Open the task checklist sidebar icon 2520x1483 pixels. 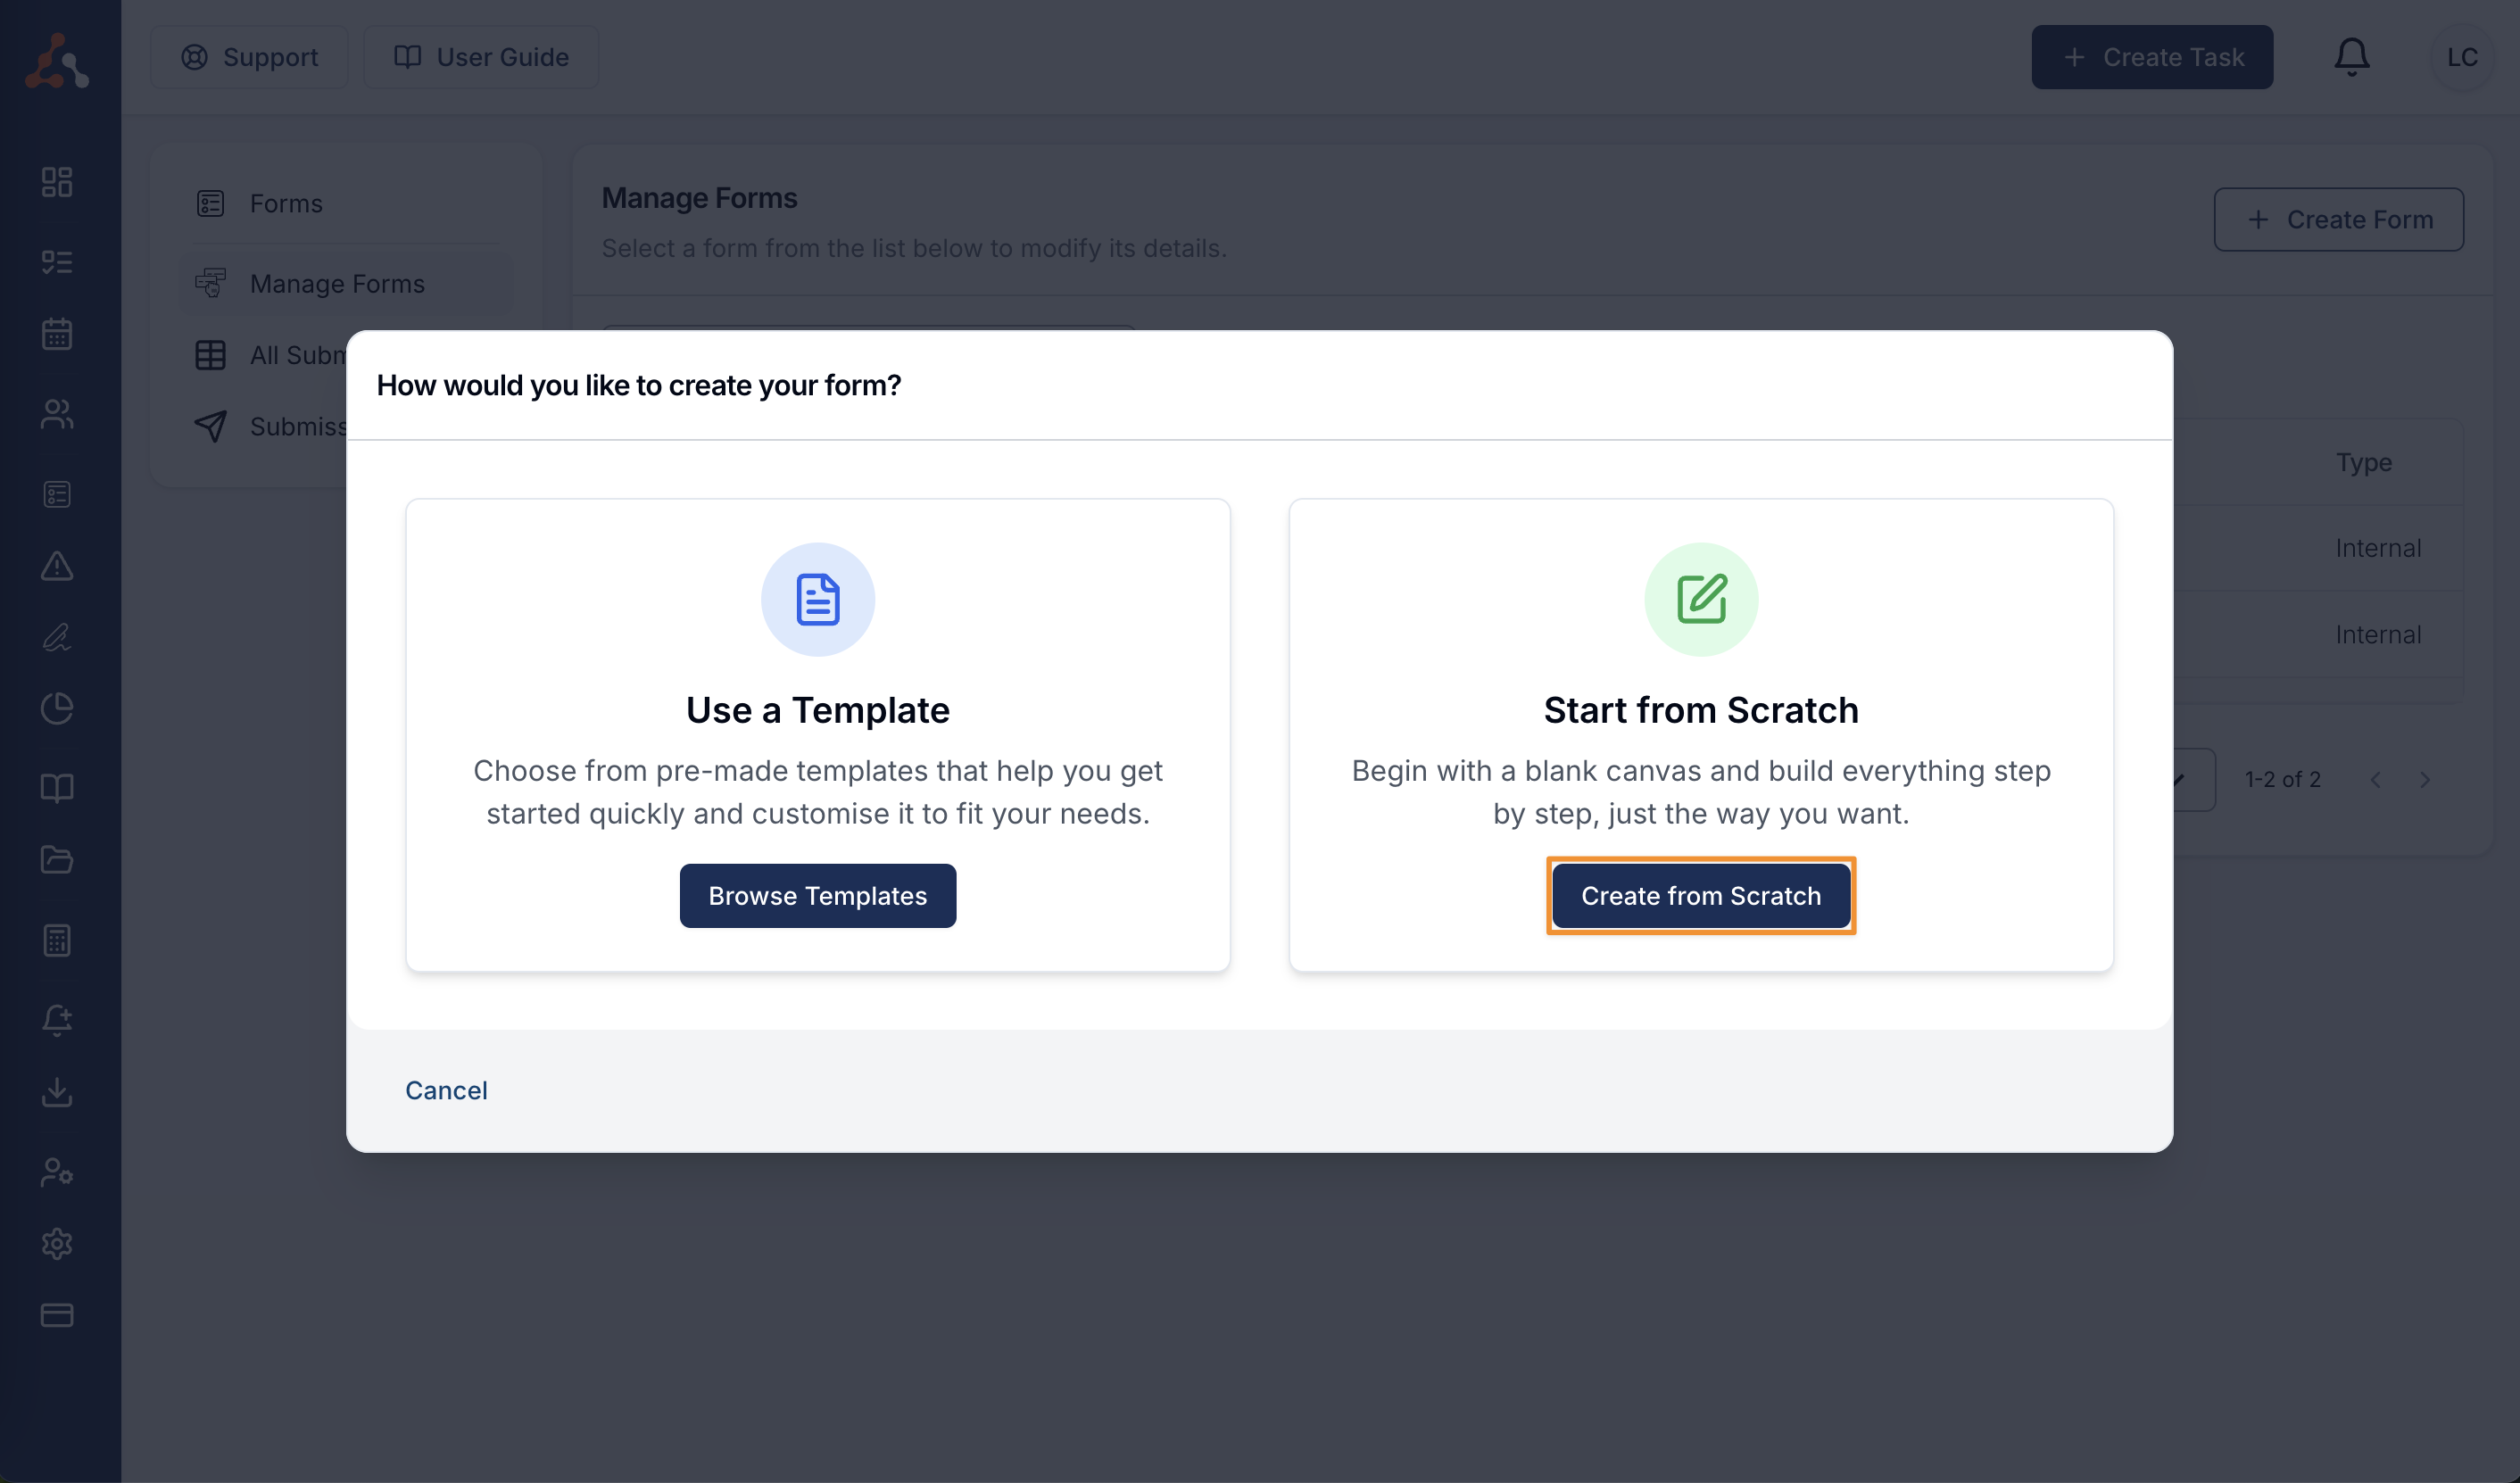57,262
